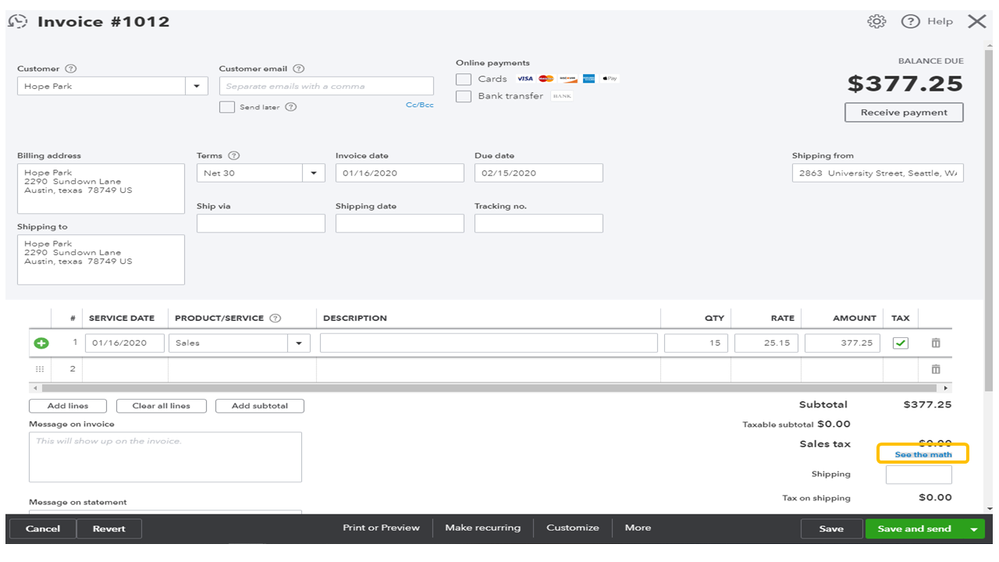999x562 pixels.
Task: Click the Help question mark icon
Action: pyautogui.click(x=910, y=22)
